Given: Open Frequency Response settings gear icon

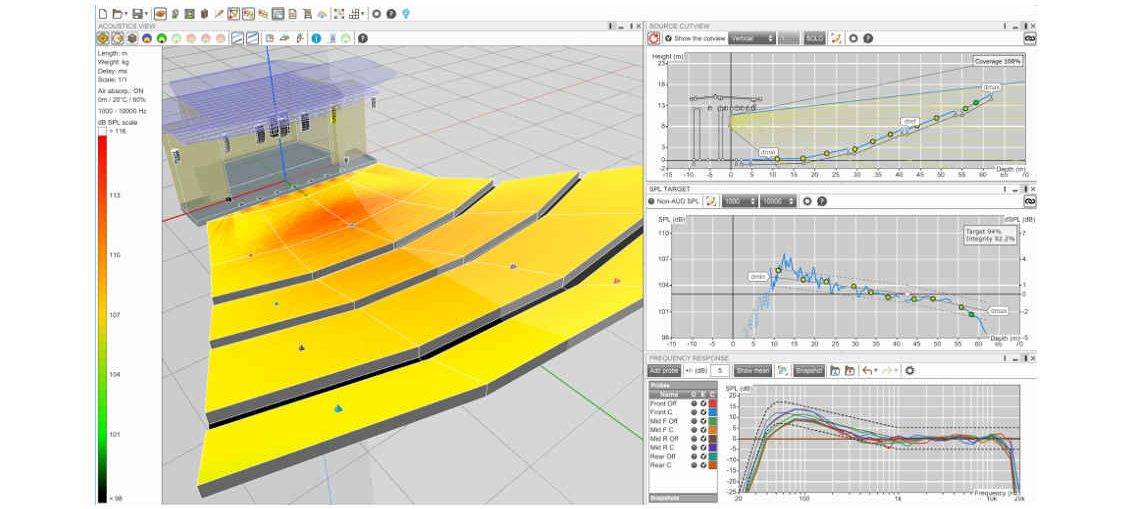Looking at the screenshot, I should click(x=910, y=370).
